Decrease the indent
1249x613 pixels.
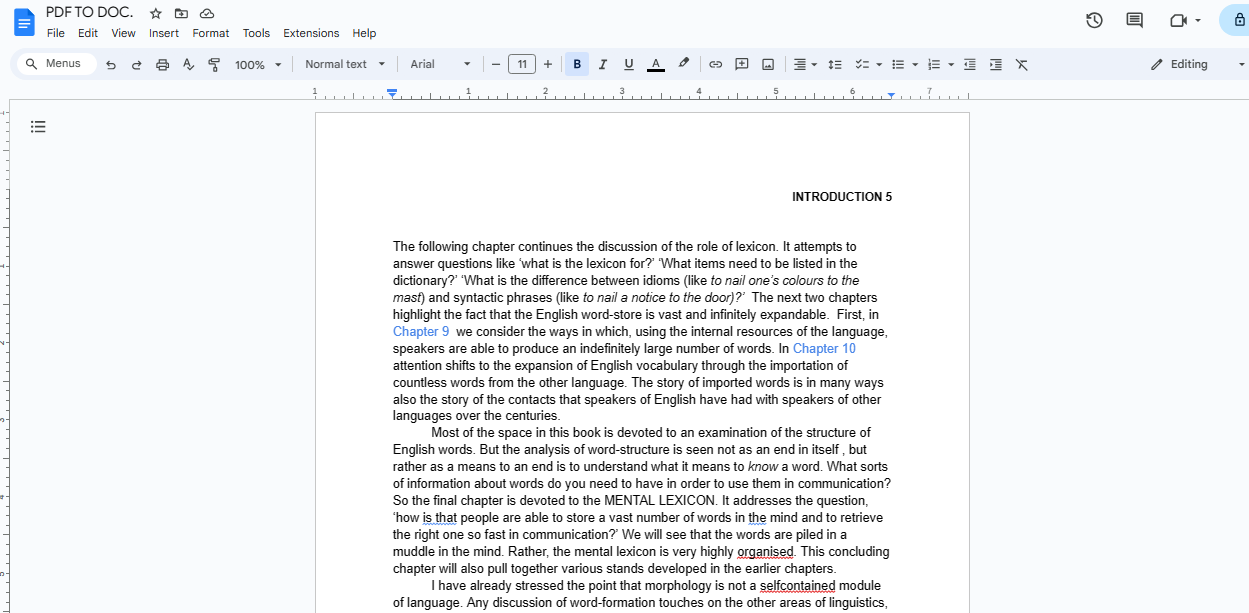pyautogui.click(x=970, y=64)
